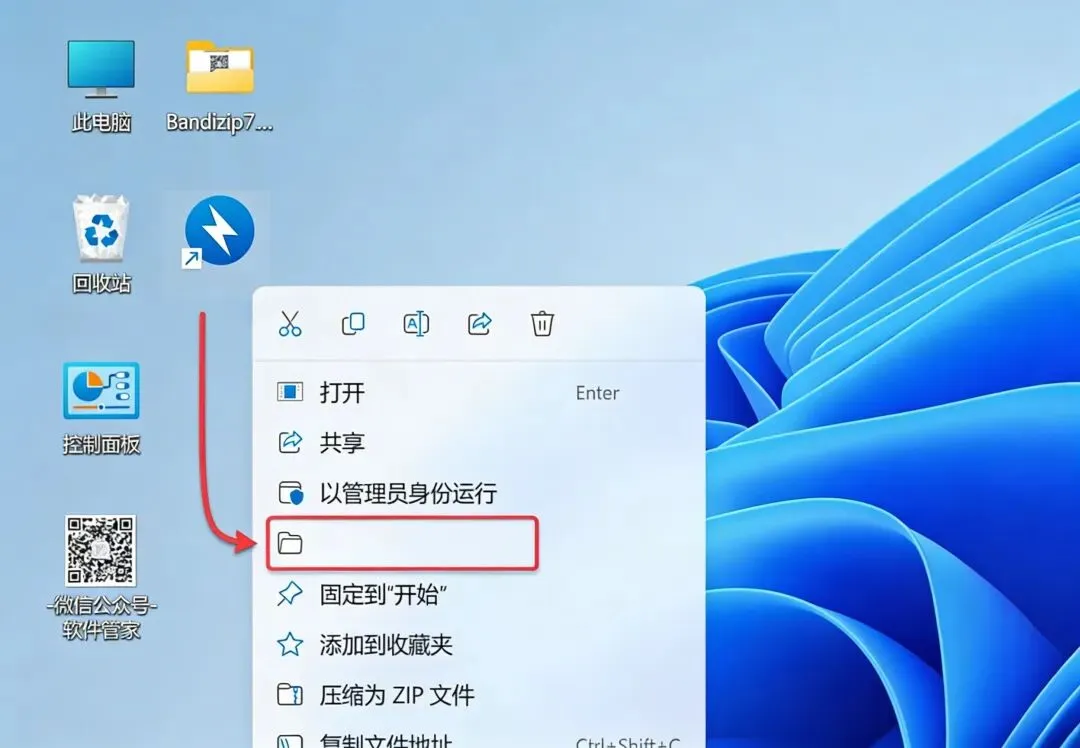This screenshot has width=1080, height=748.
Task: Select the Bandizip lightning shortcut icon
Action: pyautogui.click(x=218, y=232)
